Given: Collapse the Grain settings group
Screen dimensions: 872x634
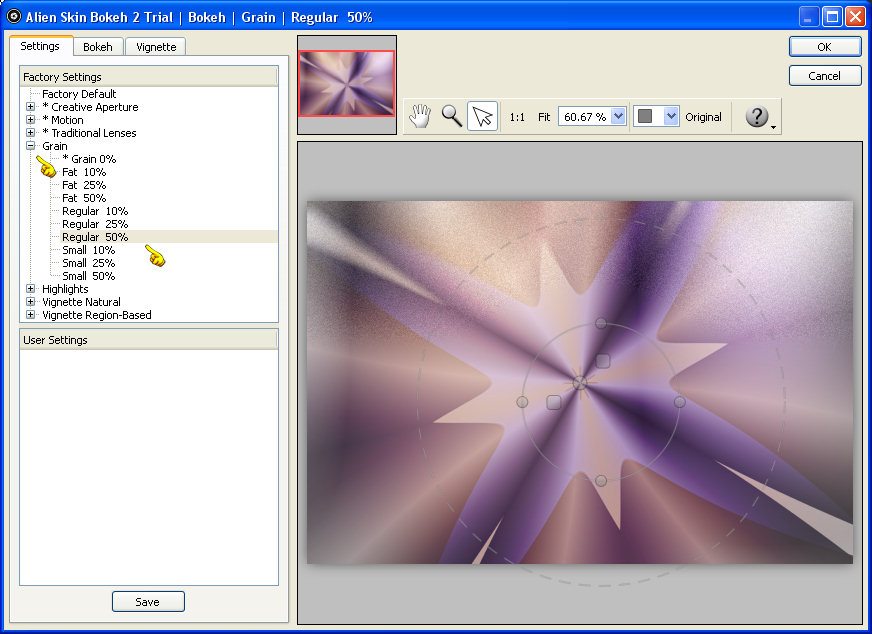Looking at the screenshot, I should (x=30, y=146).
